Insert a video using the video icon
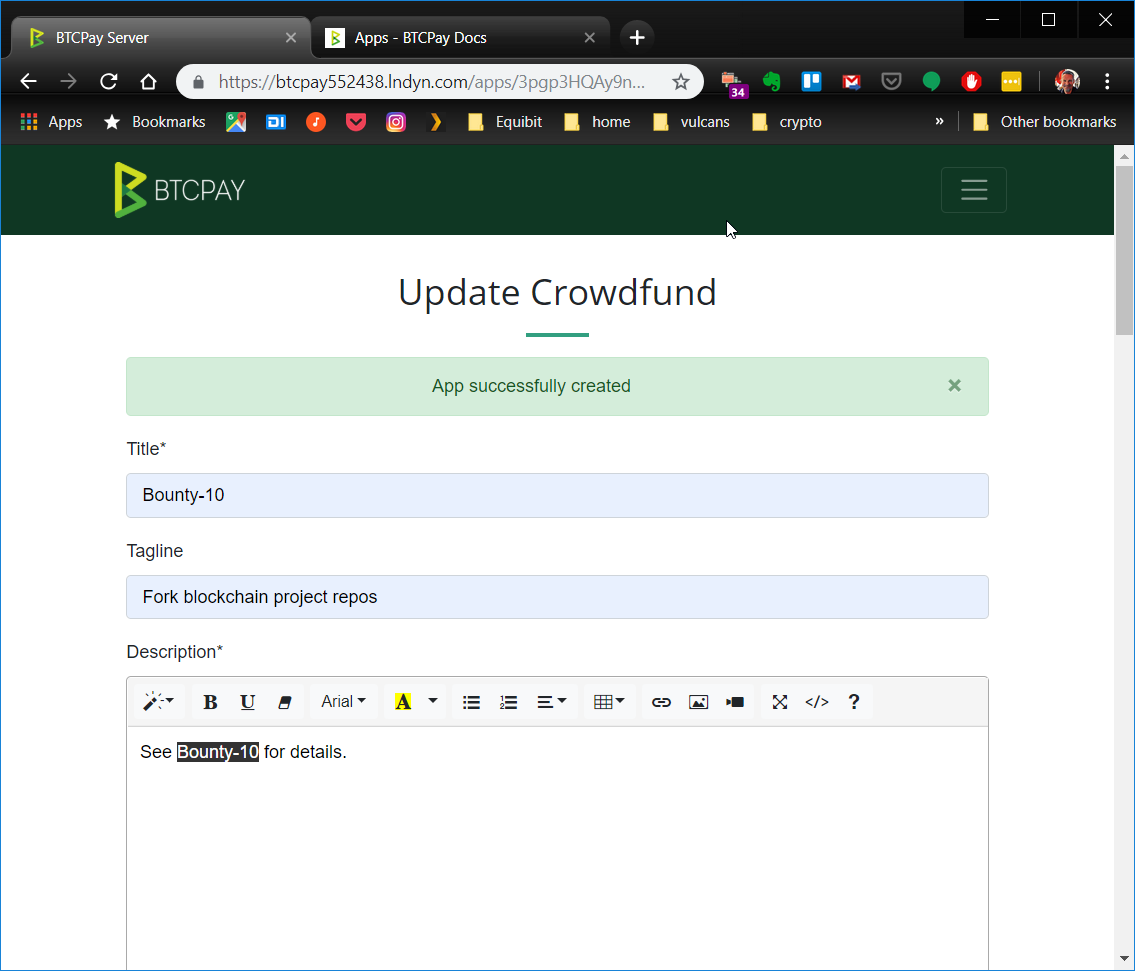 pos(735,701)
